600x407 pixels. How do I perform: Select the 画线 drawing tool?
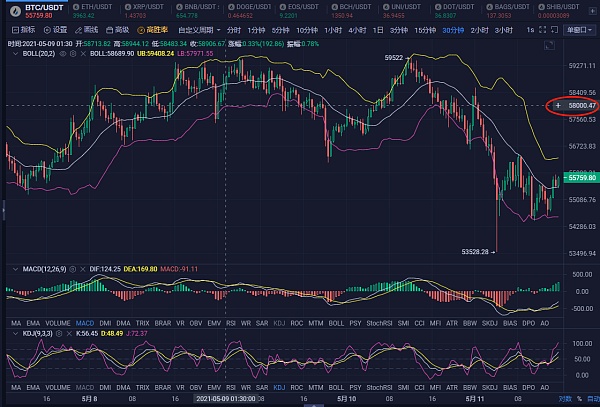(x=86, y=30)
